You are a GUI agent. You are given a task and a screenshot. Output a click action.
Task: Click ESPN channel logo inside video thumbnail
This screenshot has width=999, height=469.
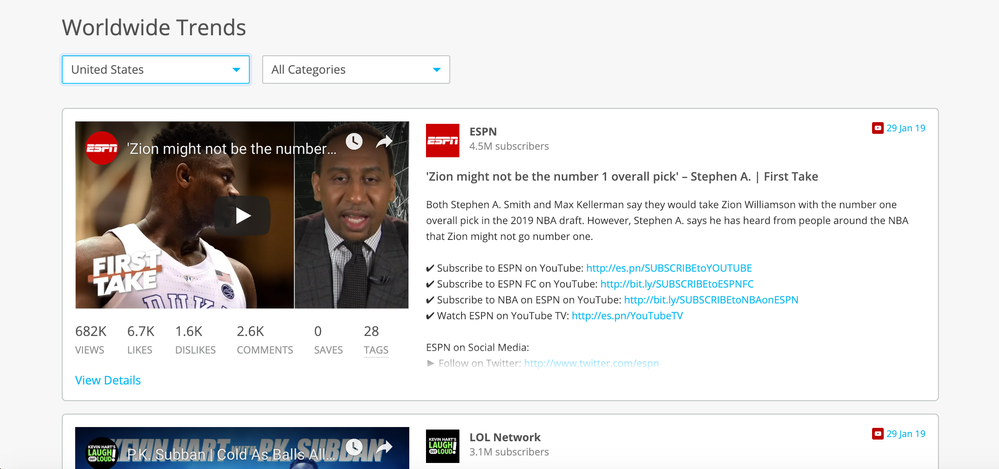pyautogui.click(x=102, y=148)
